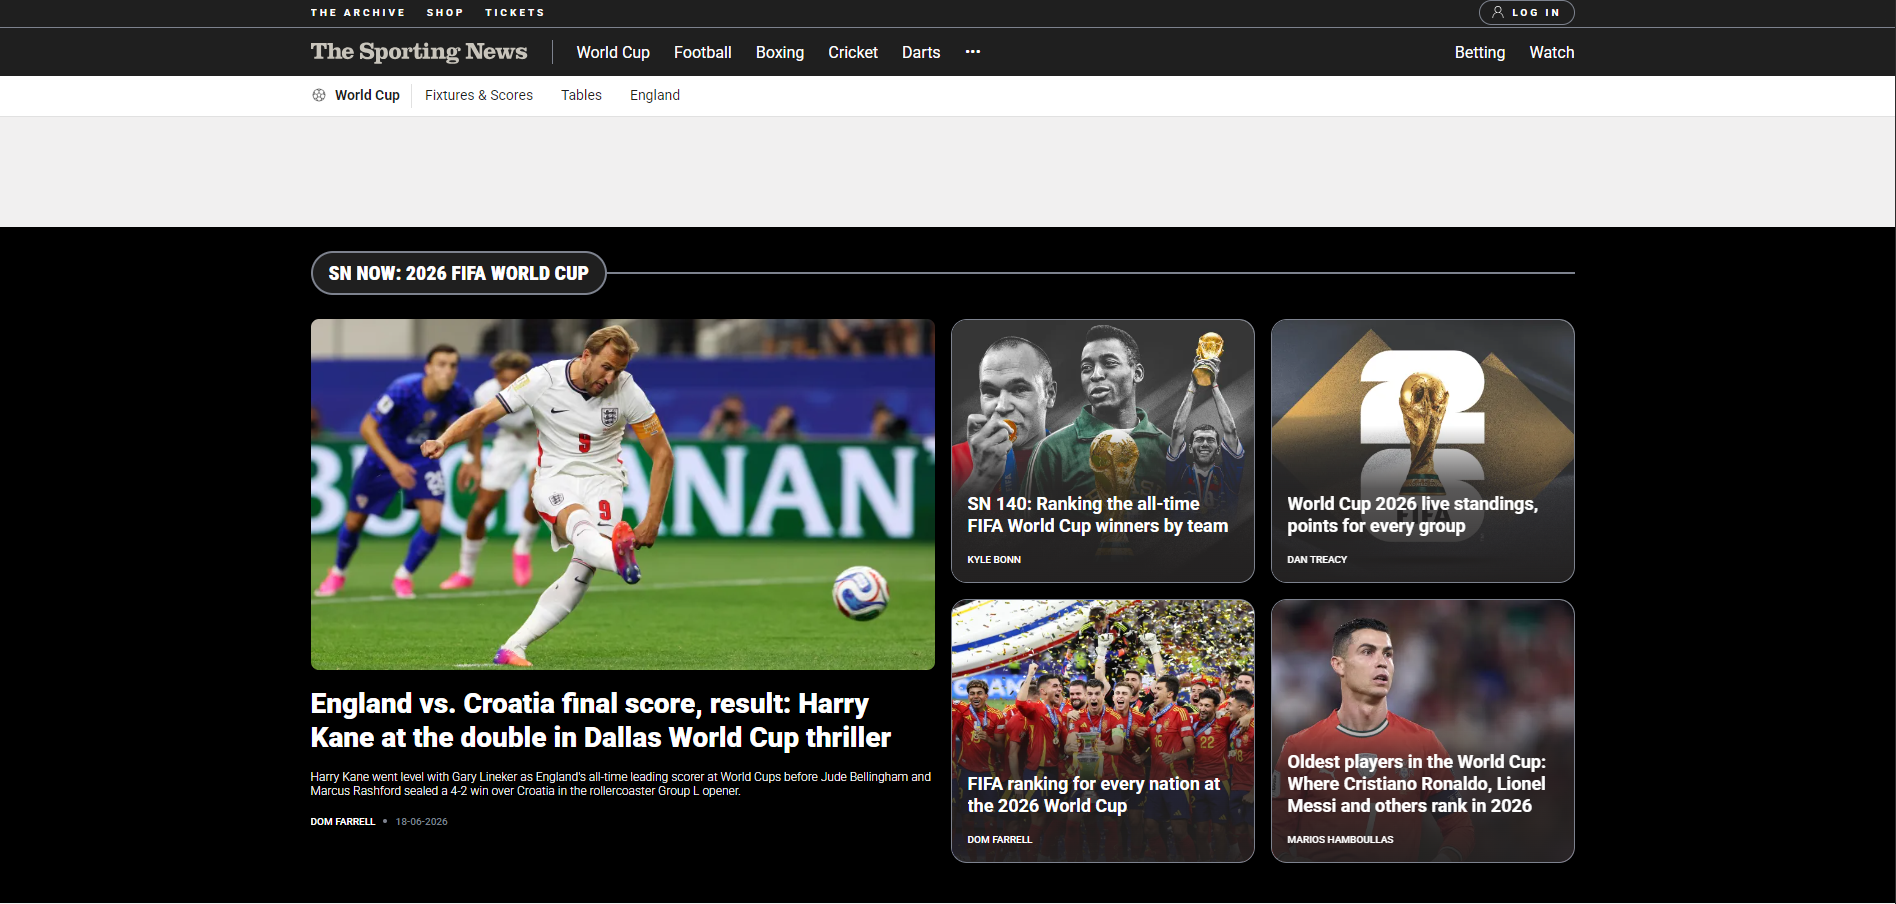
Task: Click the date 18-06-2026
Action: click(x=422, y=821)
